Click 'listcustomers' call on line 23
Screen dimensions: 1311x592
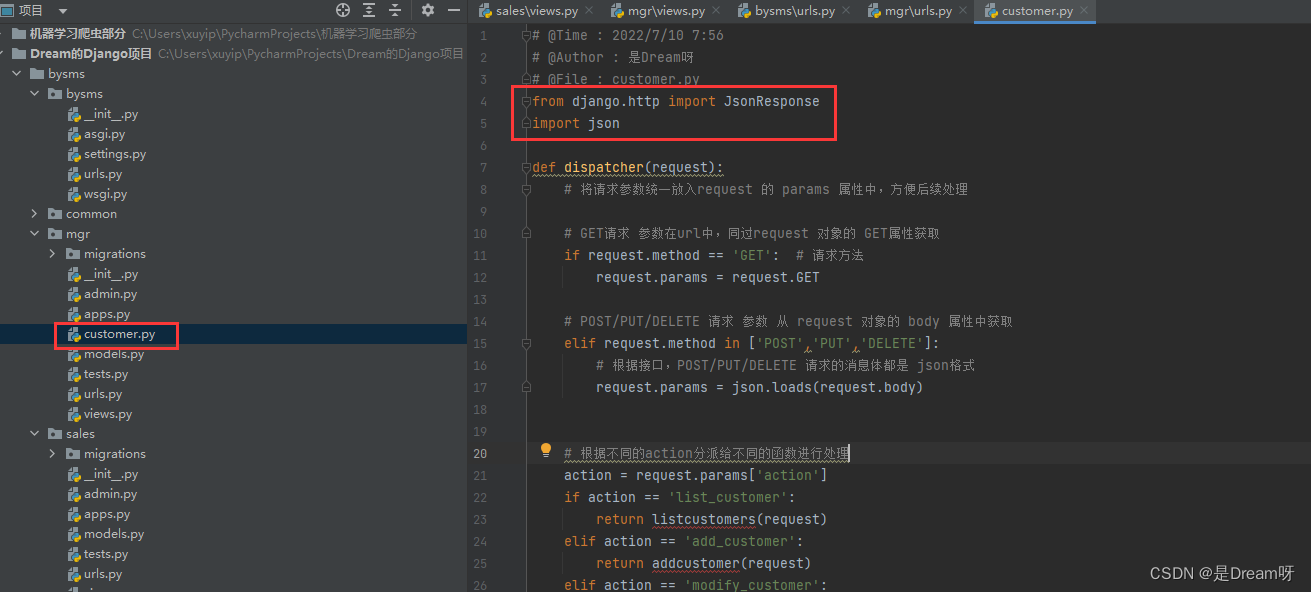click(x=703, y=519)
